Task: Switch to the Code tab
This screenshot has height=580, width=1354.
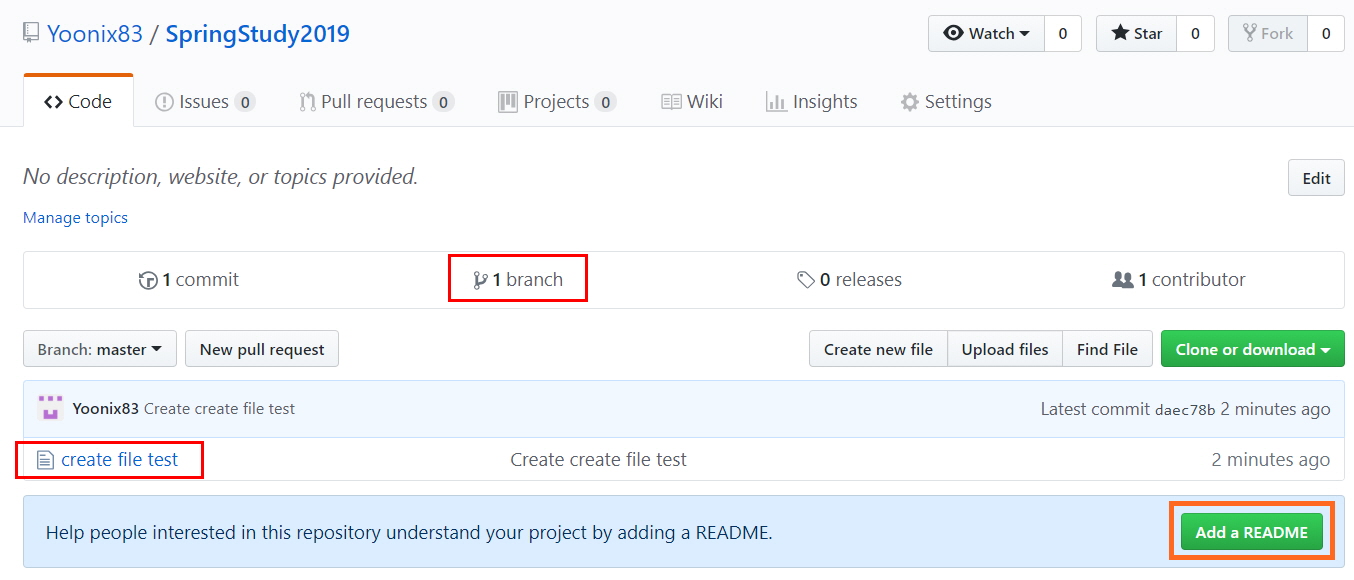Action: point(78,101)
